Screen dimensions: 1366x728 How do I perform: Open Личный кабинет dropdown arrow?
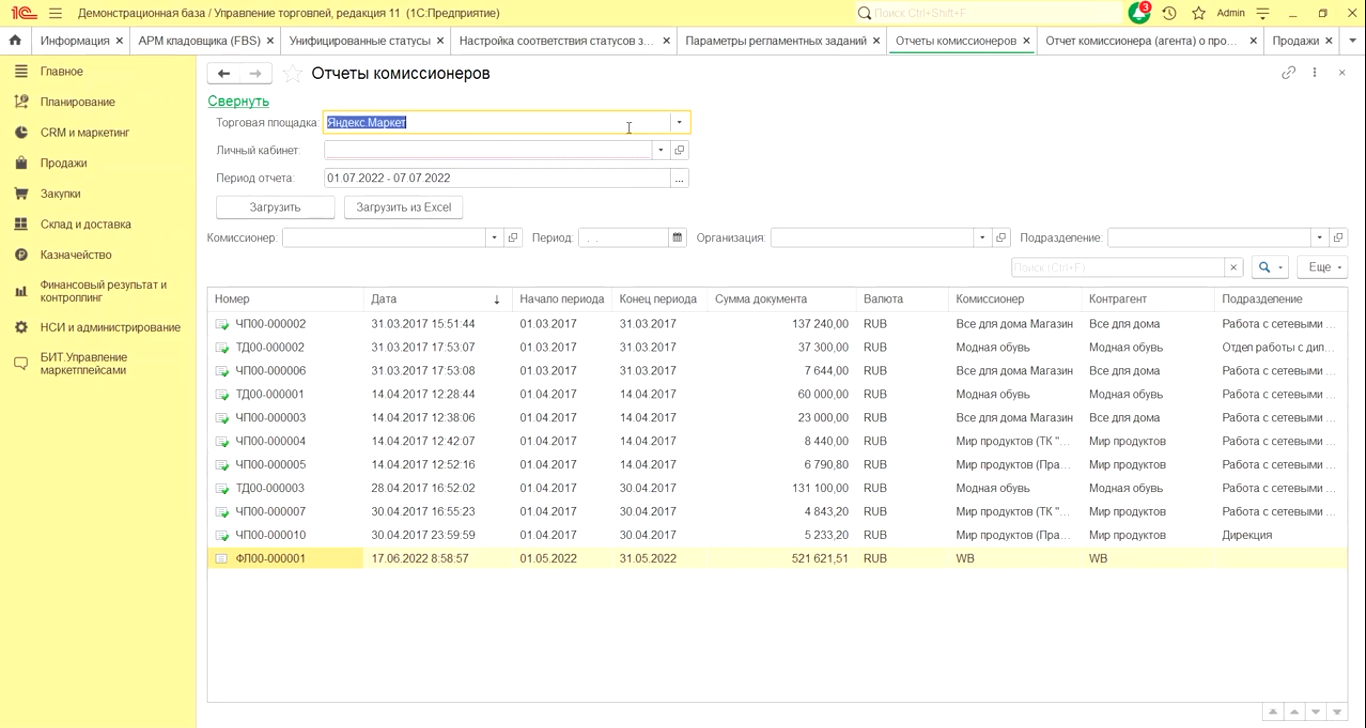coord(661,150)
